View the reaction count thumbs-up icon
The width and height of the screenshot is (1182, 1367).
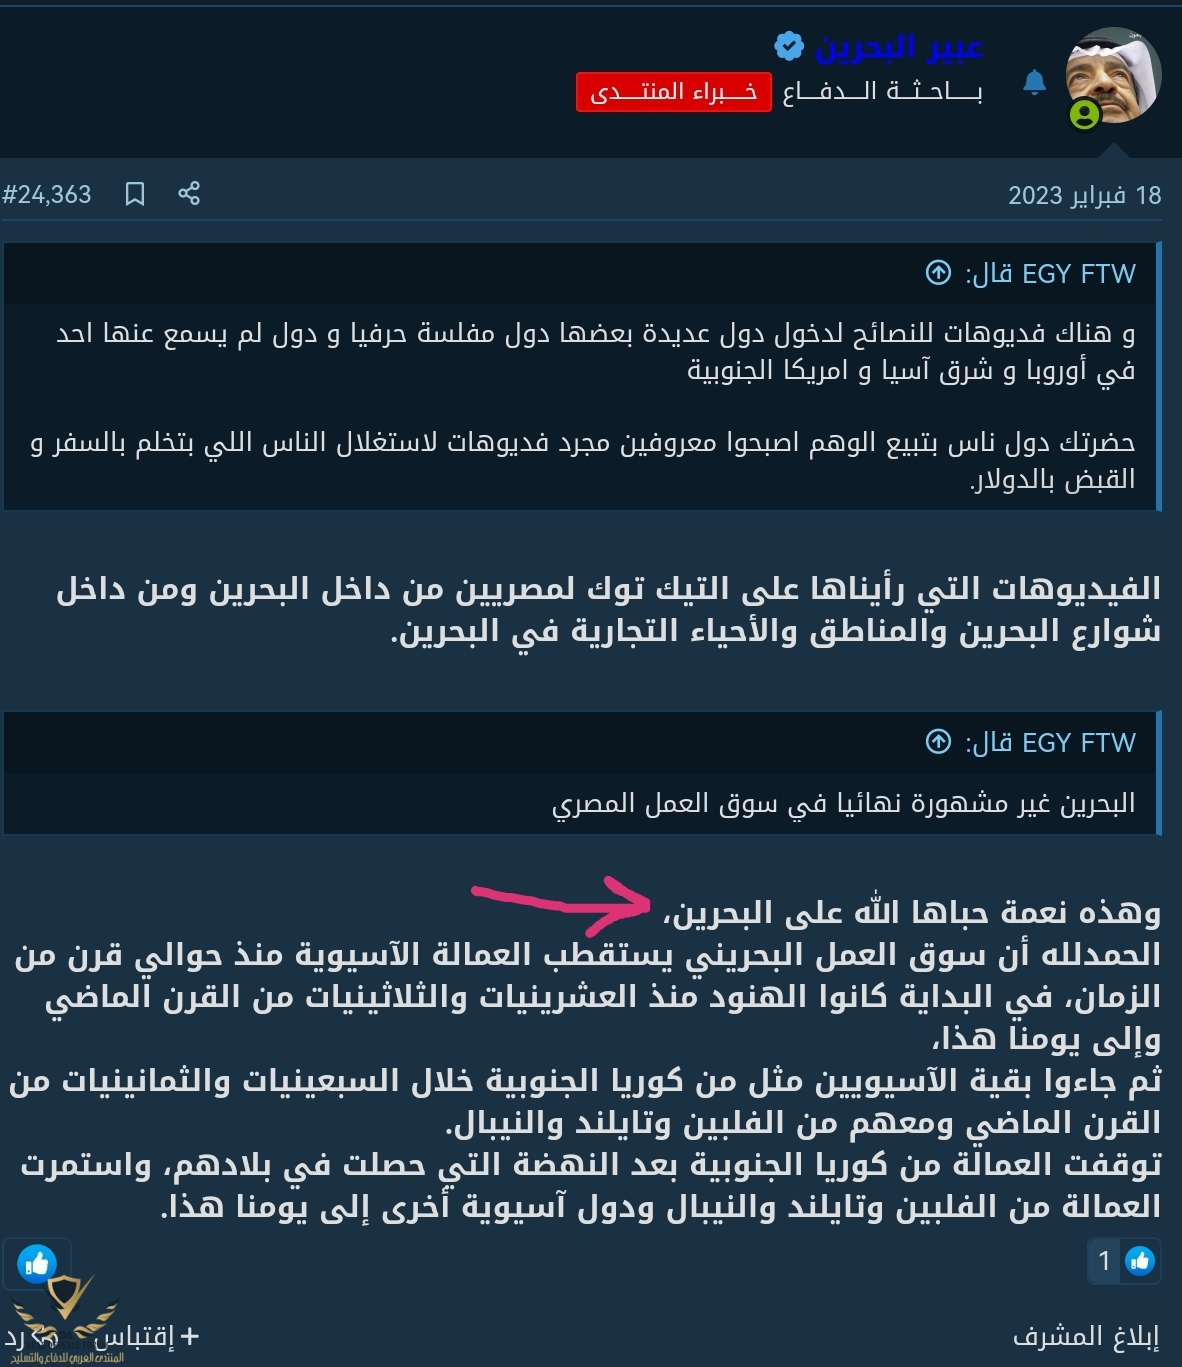click(1140, 1262)
